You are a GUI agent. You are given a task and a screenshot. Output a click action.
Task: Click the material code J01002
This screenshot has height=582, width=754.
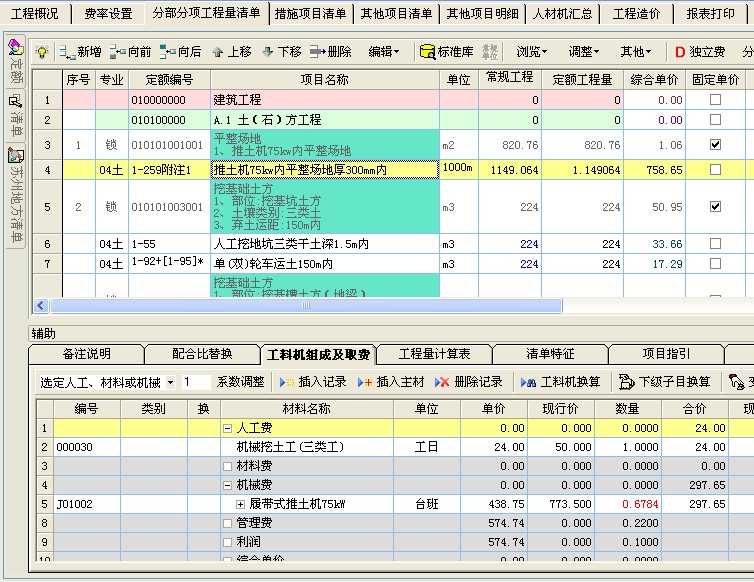[74, 504]
